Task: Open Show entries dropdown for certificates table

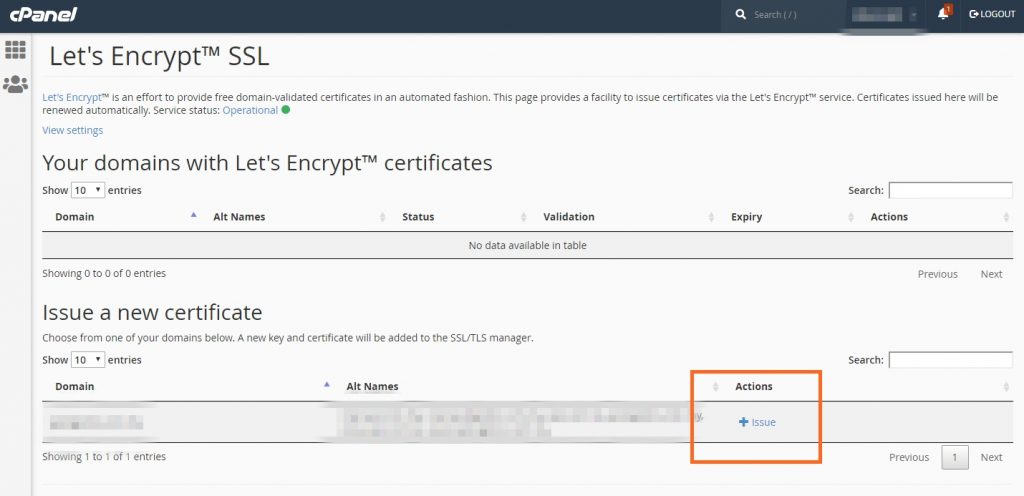Action: 88,190
